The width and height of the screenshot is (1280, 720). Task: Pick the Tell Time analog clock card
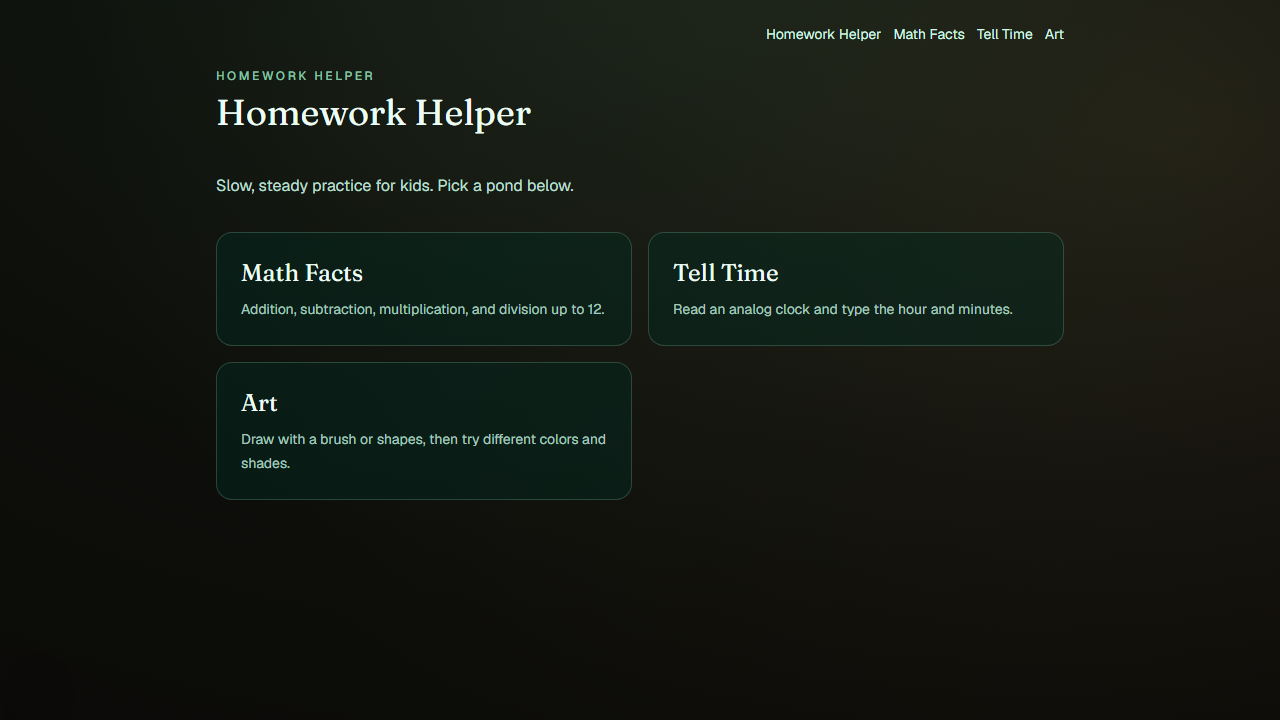click(856, 289)
